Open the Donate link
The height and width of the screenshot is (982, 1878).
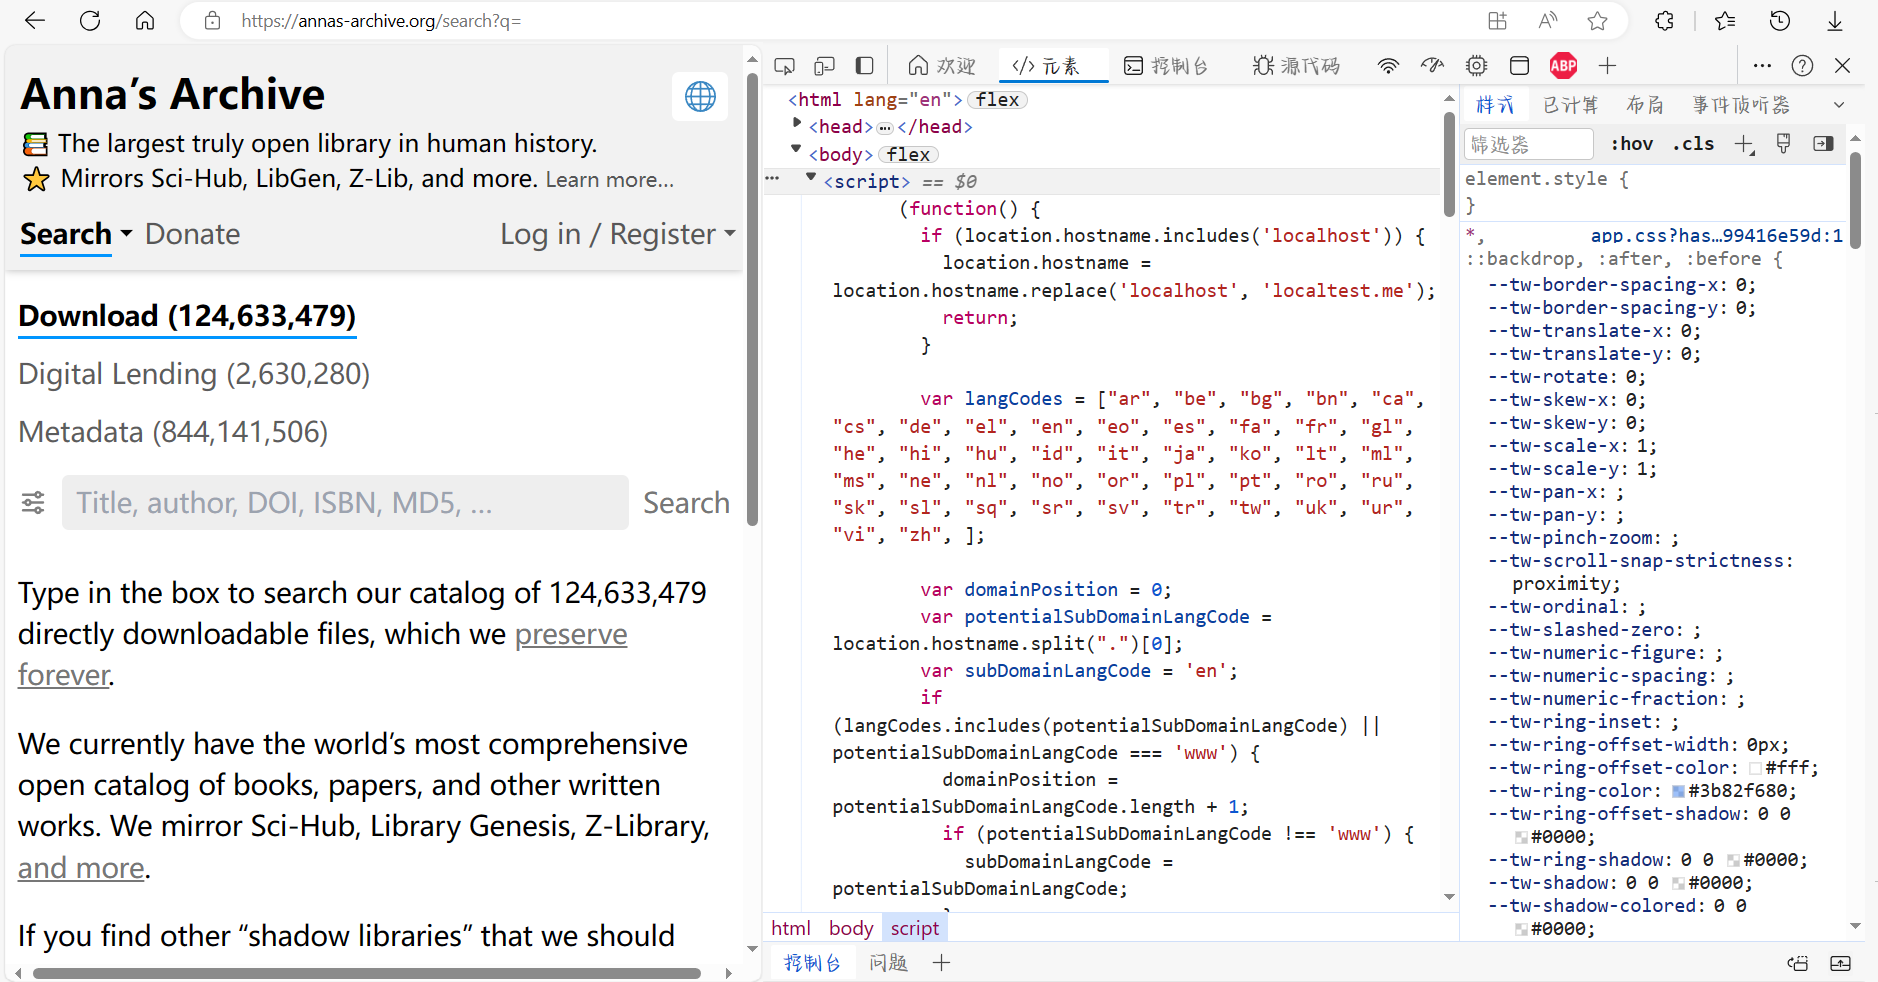[193, 234]
